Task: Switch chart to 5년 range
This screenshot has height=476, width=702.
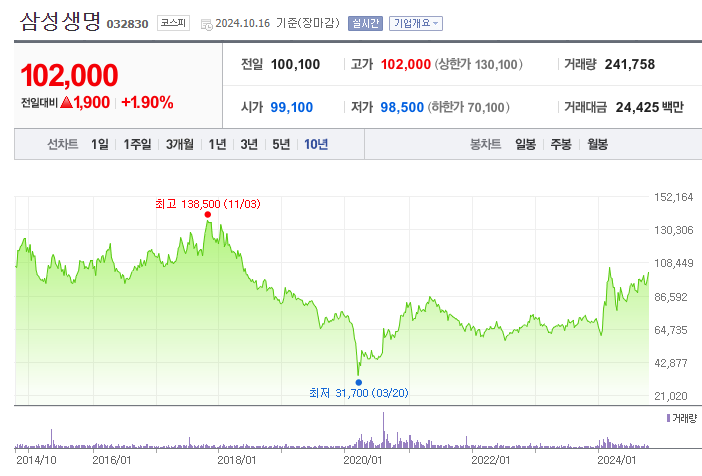Action: [x=281, y=144]
